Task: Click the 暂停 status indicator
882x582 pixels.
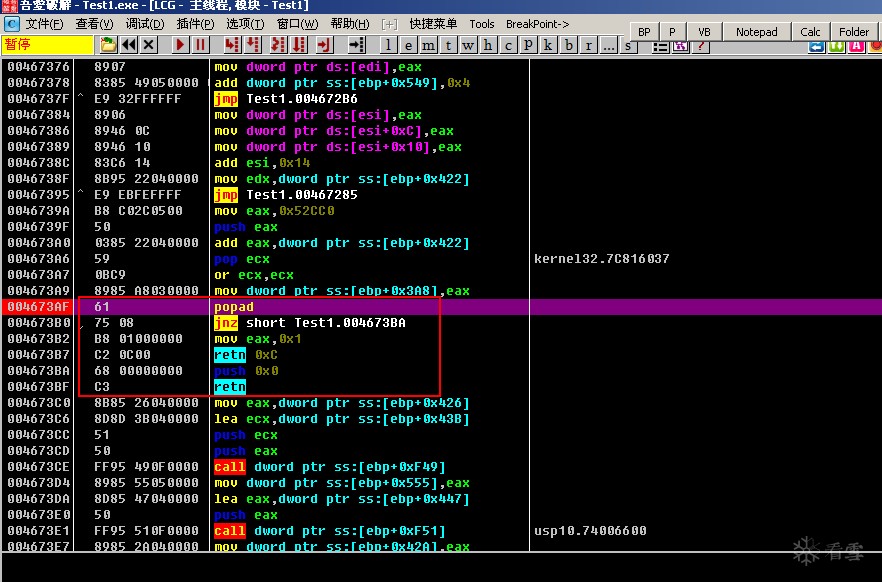Action: [47, 44]
